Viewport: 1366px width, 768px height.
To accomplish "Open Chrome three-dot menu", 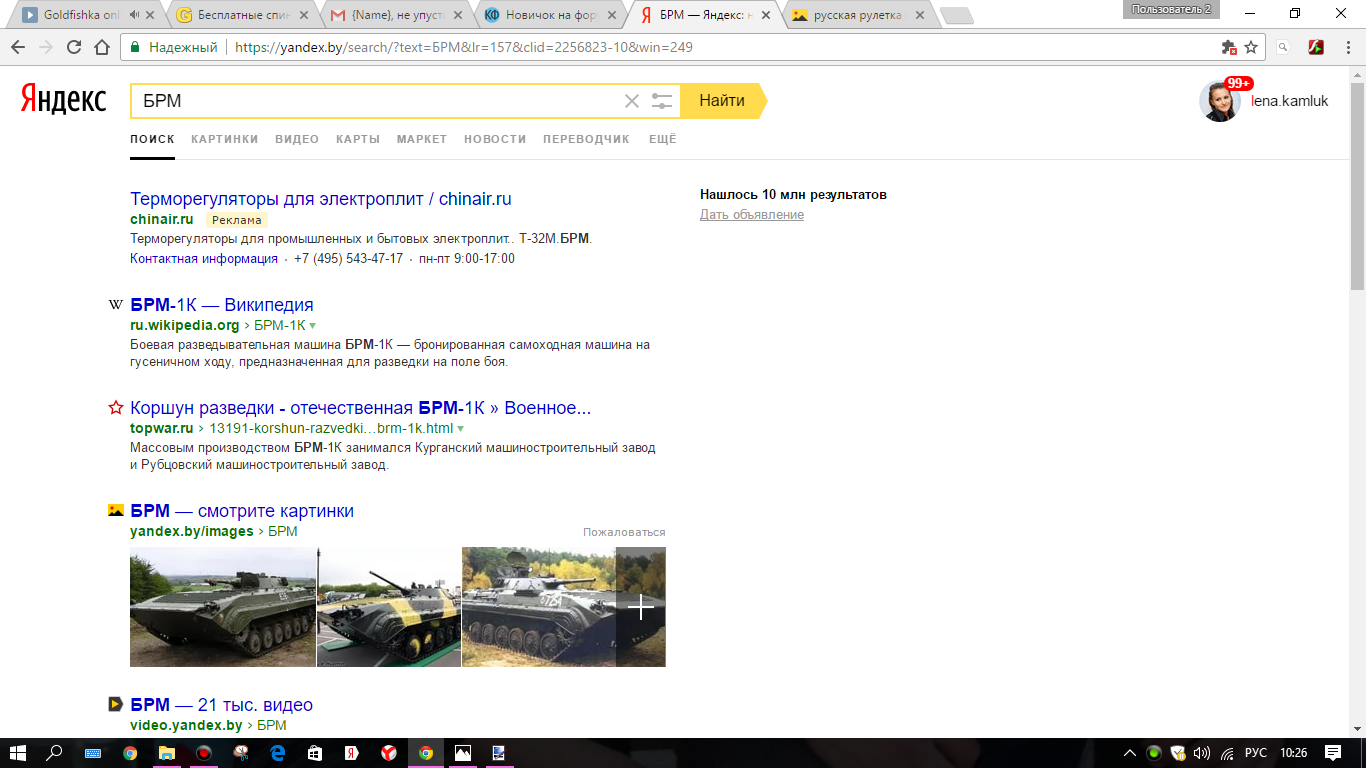I will tap(1349, 47).
